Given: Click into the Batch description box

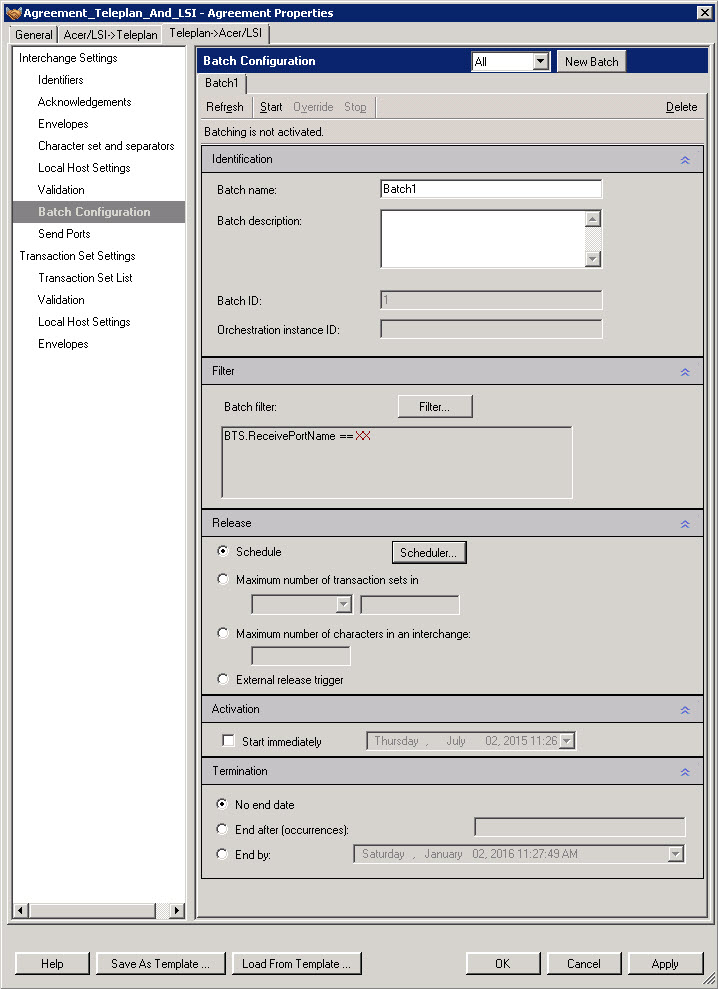Looking at the screenshot, I should 483,238.
